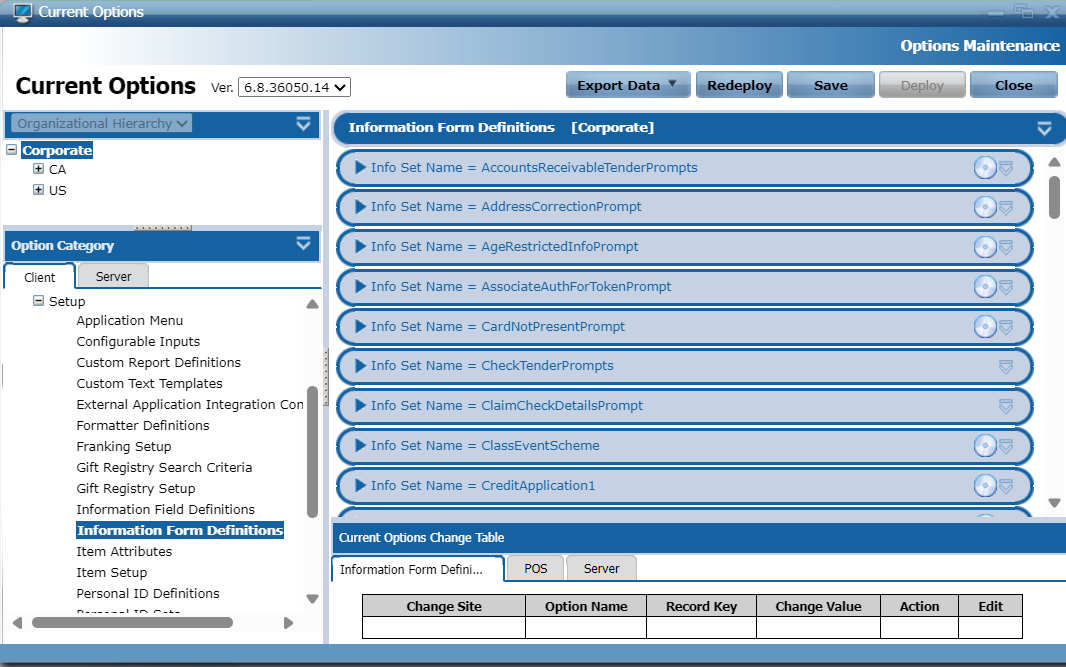The height and width of the screenshot is (667, 1066).
Task: Open the Export Data dropdown button
Action: point(628,85)
